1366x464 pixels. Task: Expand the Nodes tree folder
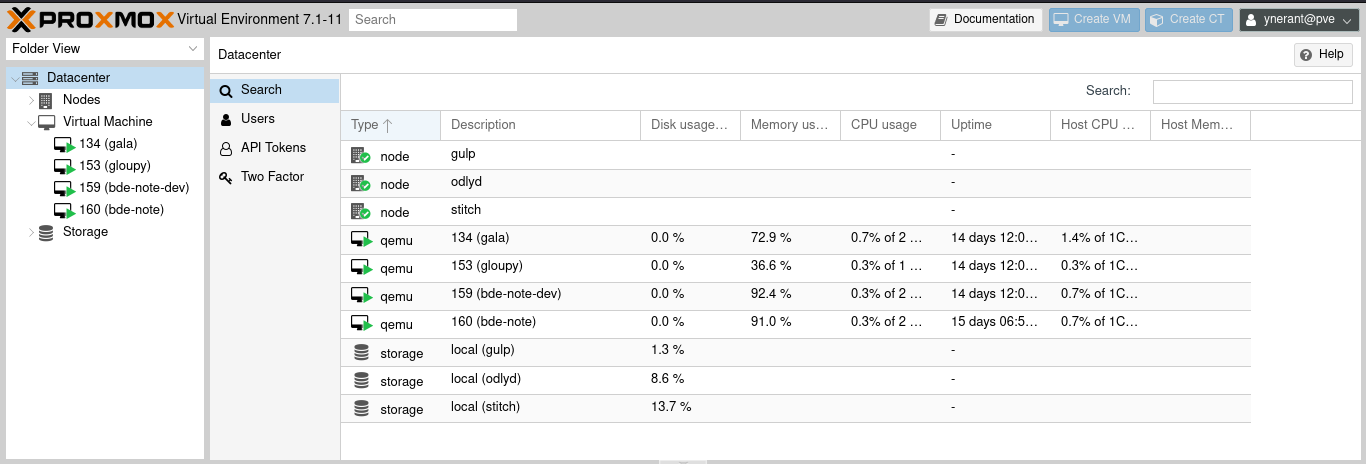click(x=31, y=100)
